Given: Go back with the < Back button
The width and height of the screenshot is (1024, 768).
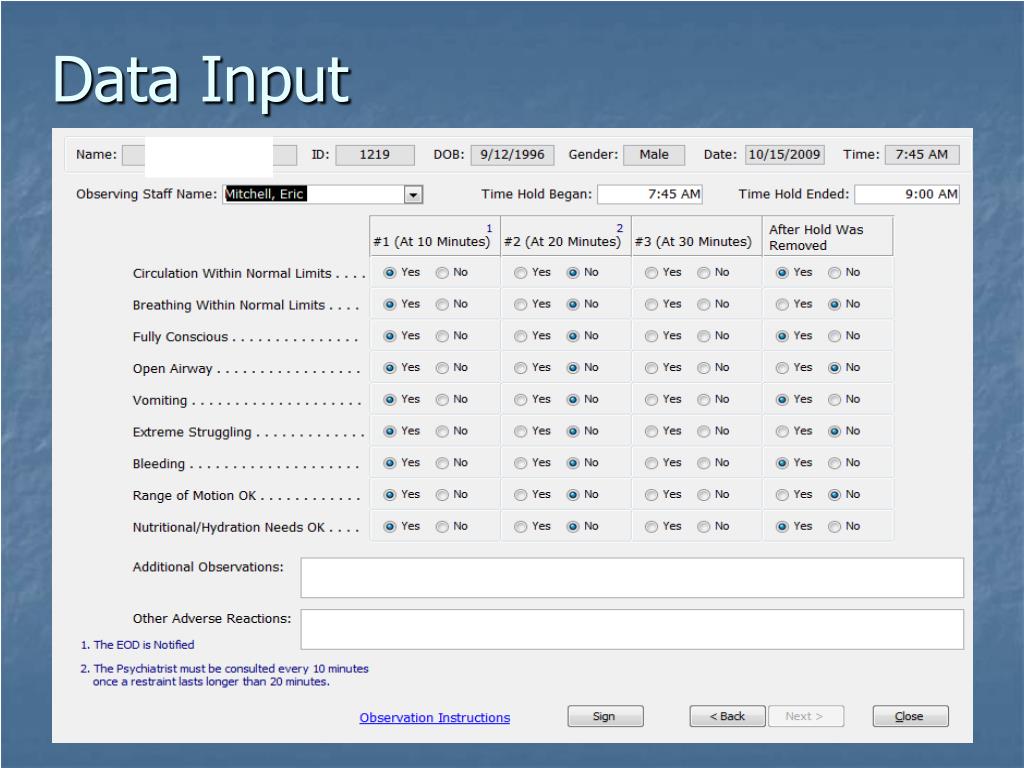Looking at the screenshot, I should pos(727,716).
